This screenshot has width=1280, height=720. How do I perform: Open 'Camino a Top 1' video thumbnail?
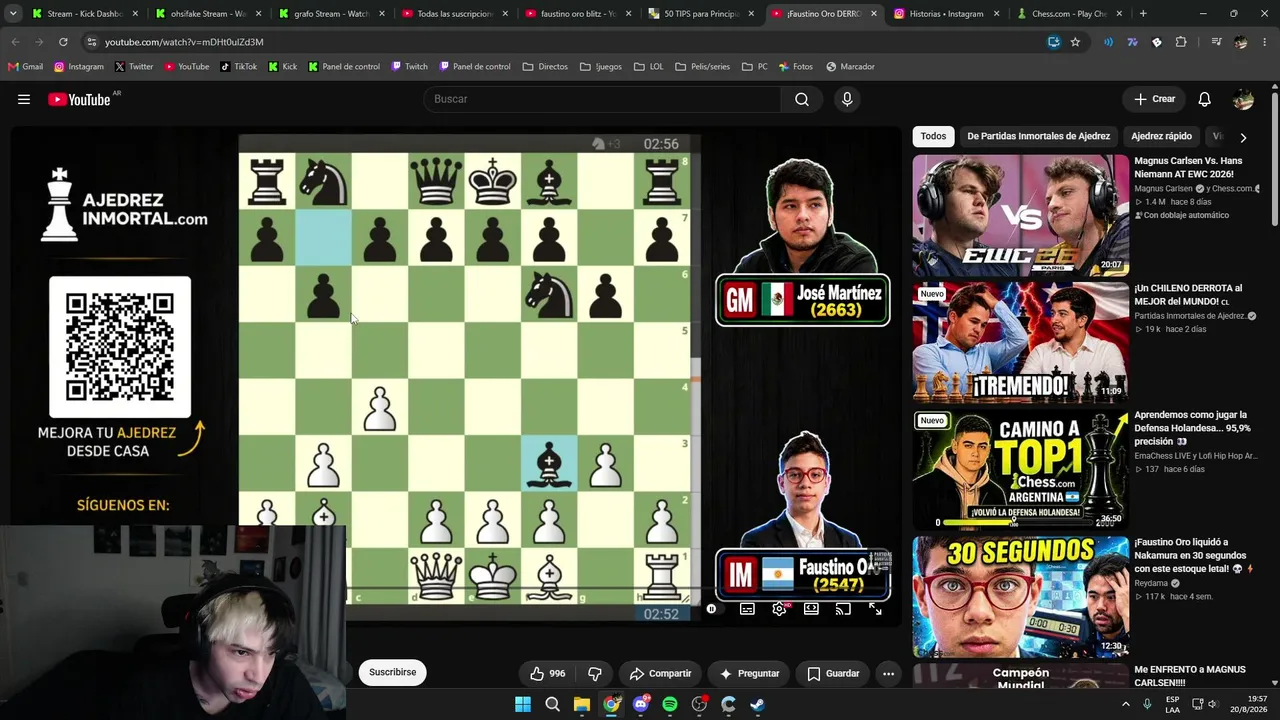[x=1020, y=470]
